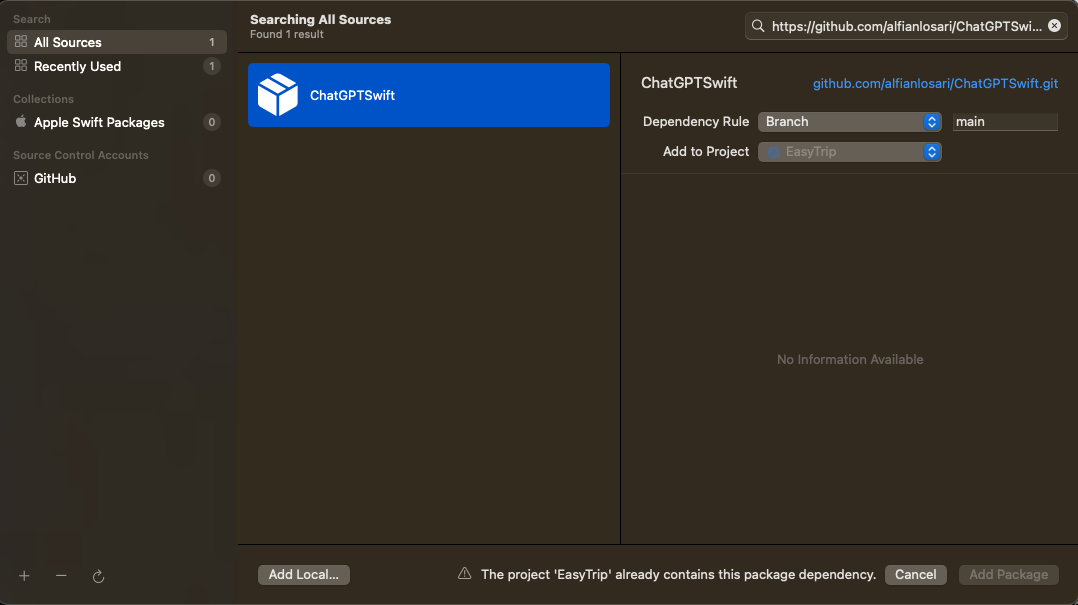Screen dimensions: 1078x605
Task: Click the 'No Information Available' label
Action: coord(850,360)
